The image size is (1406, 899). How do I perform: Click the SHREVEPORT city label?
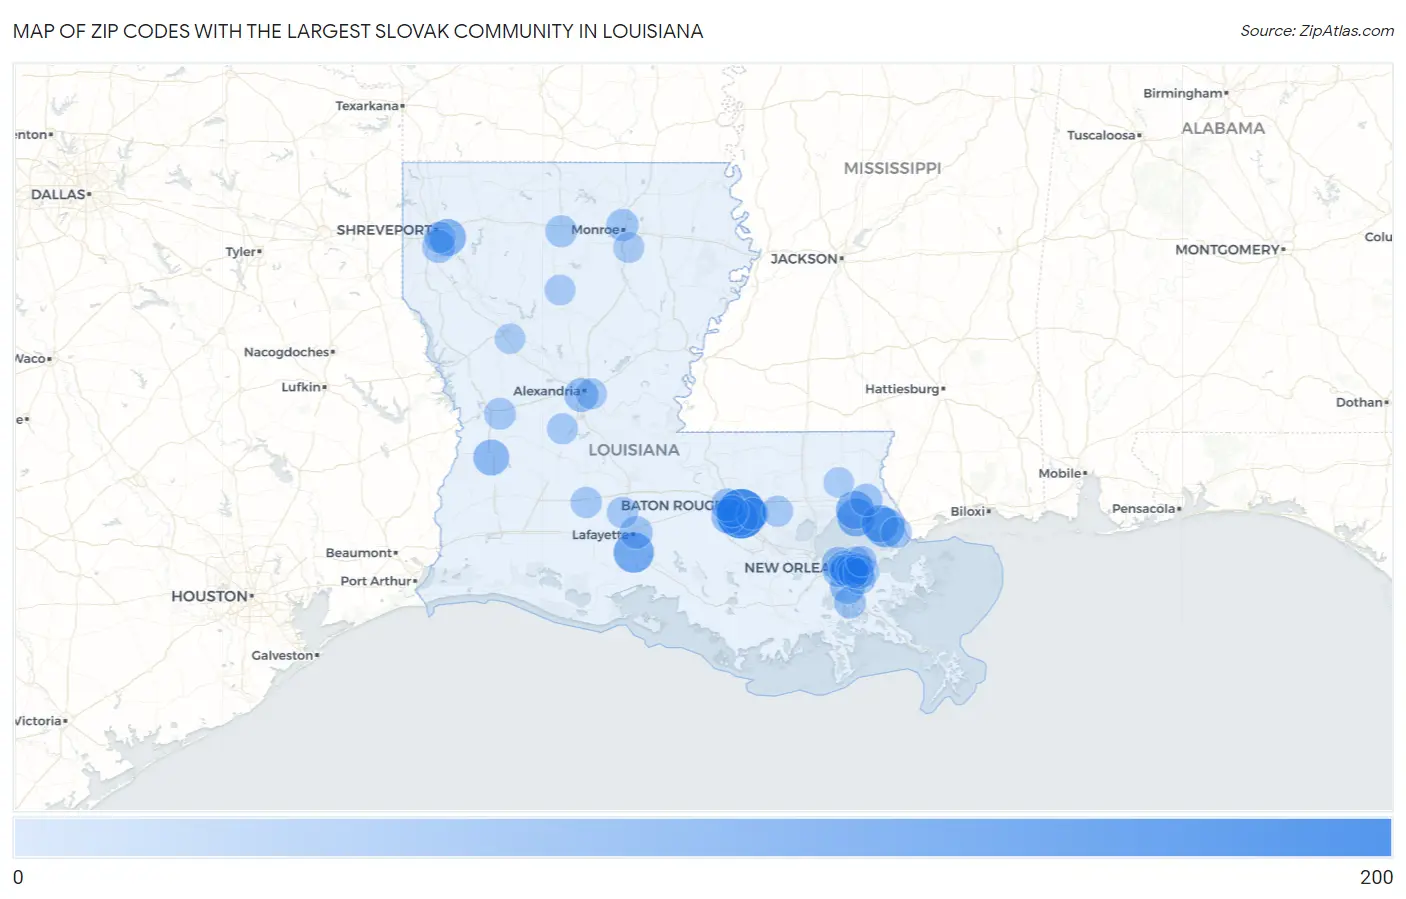(385, 229)
